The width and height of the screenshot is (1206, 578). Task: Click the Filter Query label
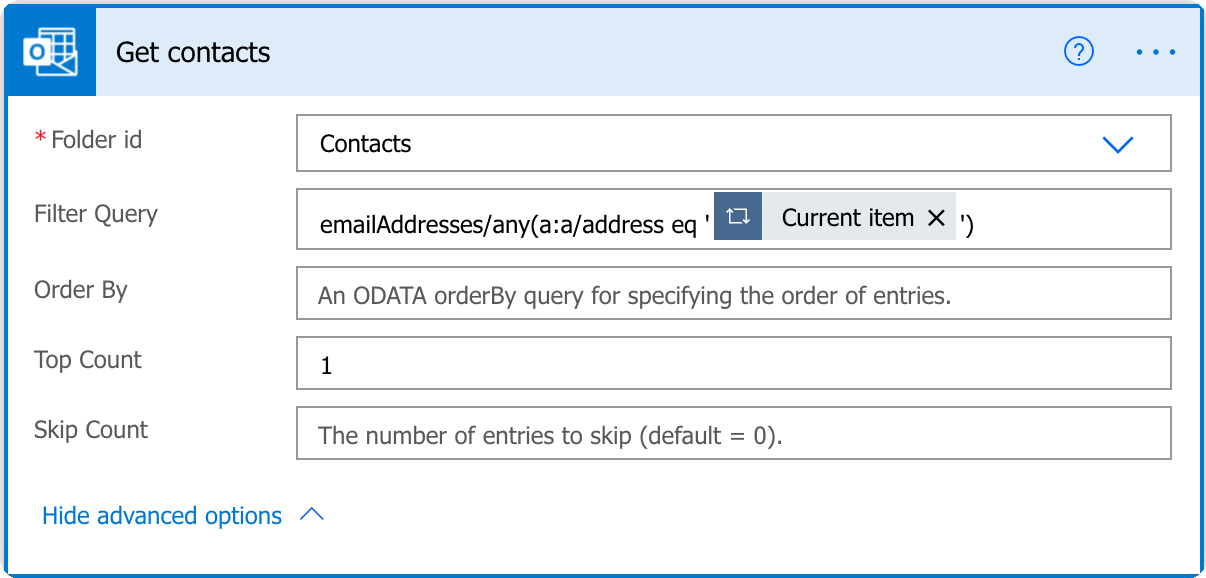pyautogui.click(x=96, y=214)
